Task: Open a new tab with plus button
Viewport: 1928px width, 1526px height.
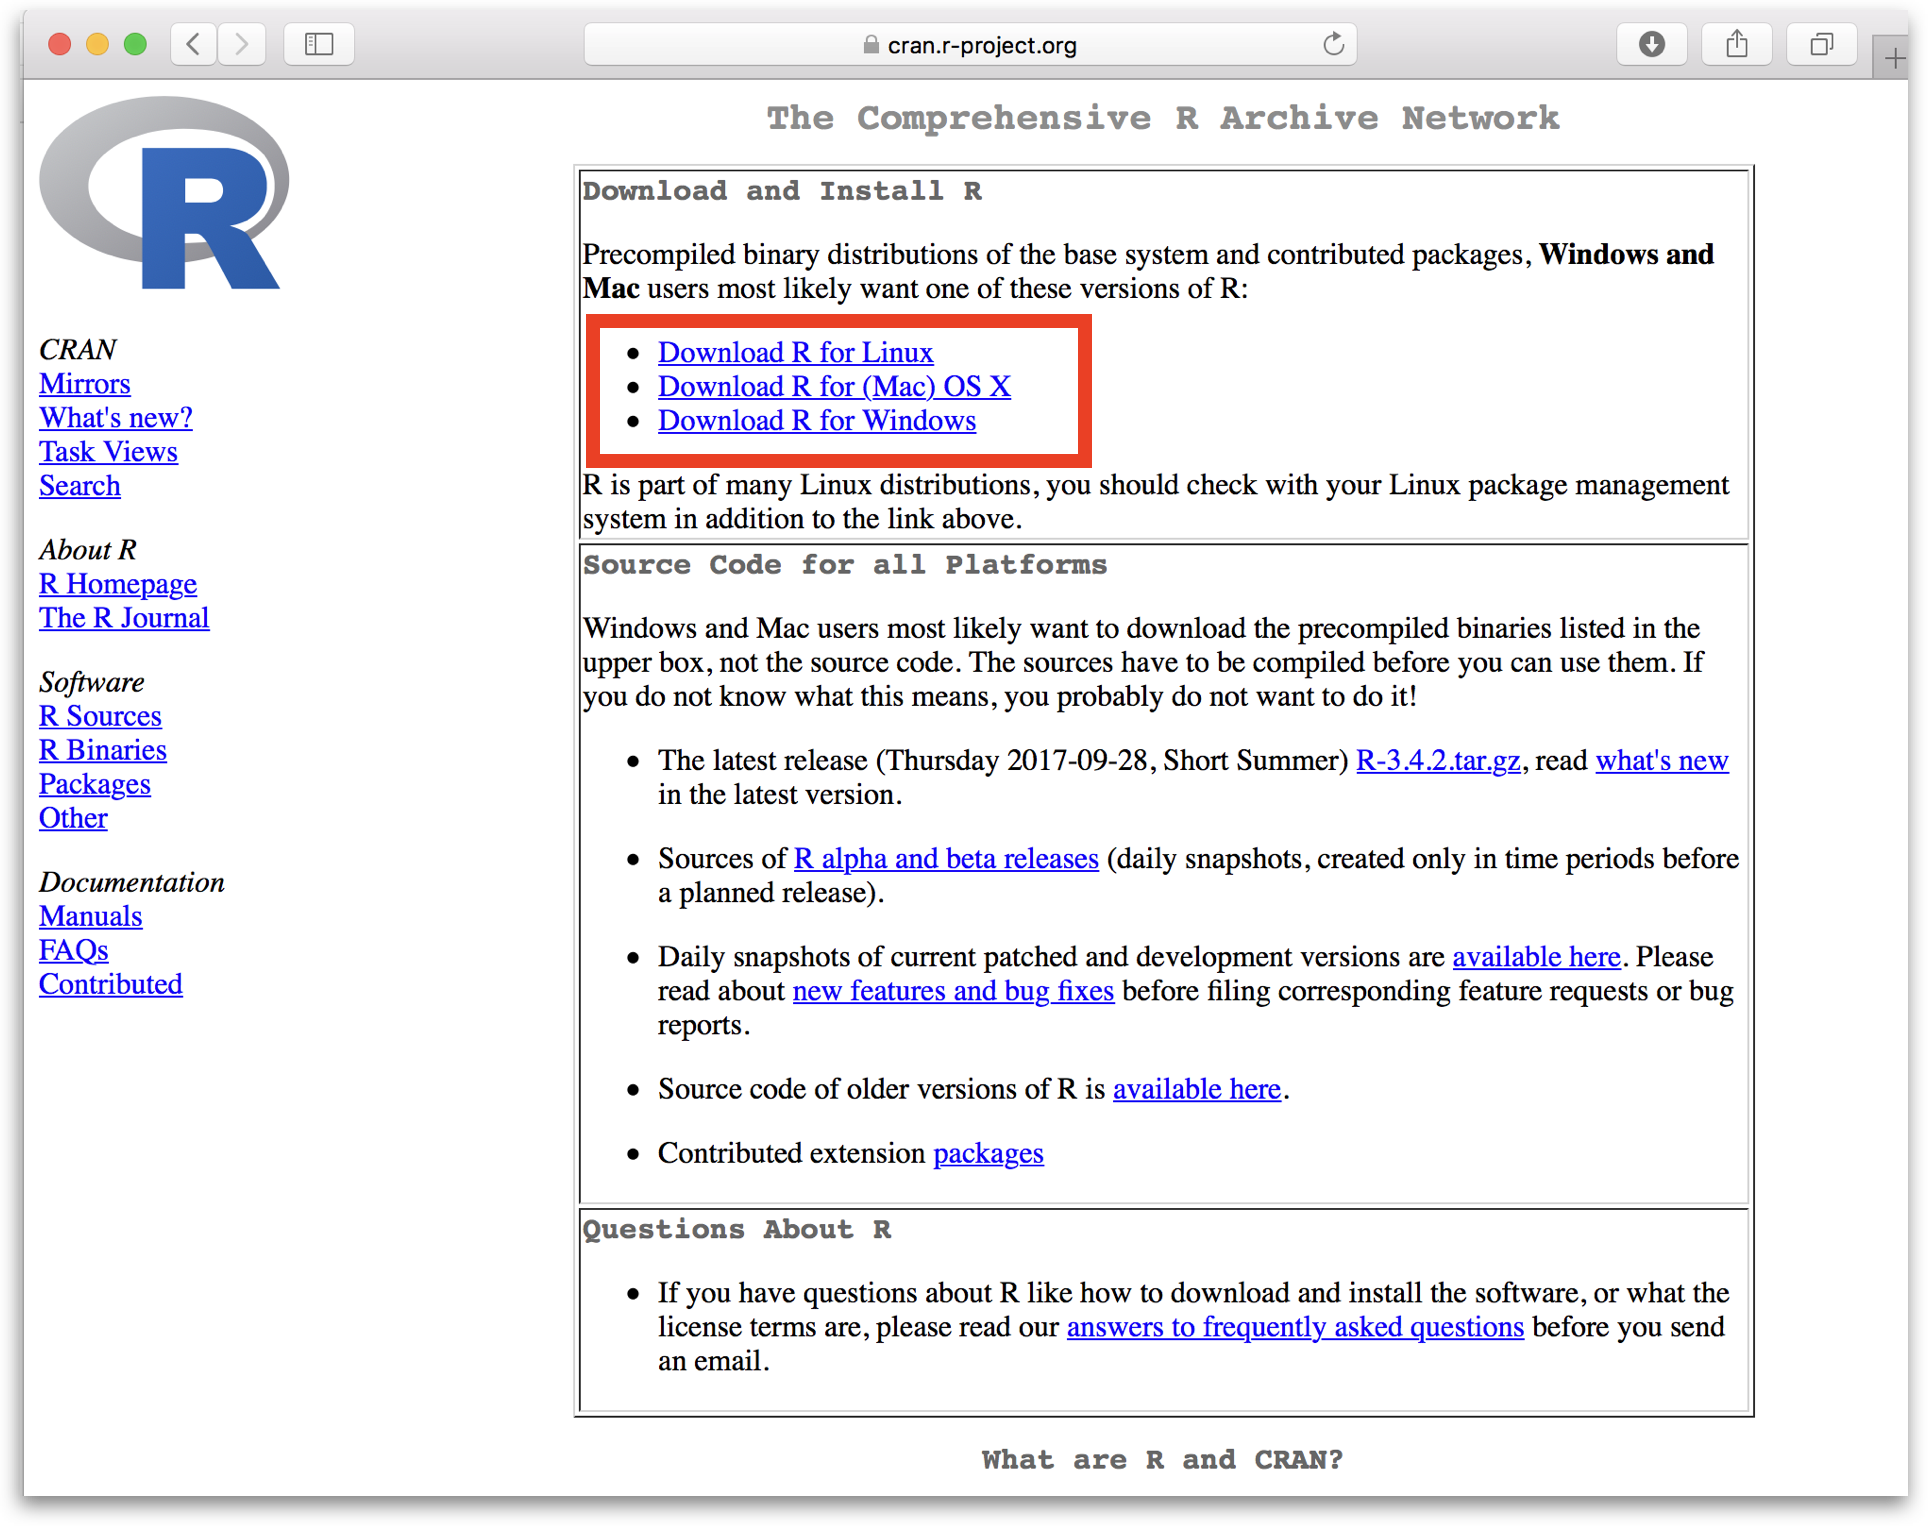Action: coord(1894,59)
